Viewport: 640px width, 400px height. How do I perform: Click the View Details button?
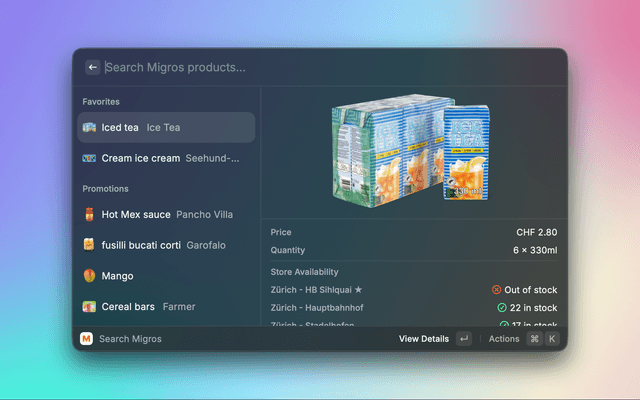[x=424, y=339]
